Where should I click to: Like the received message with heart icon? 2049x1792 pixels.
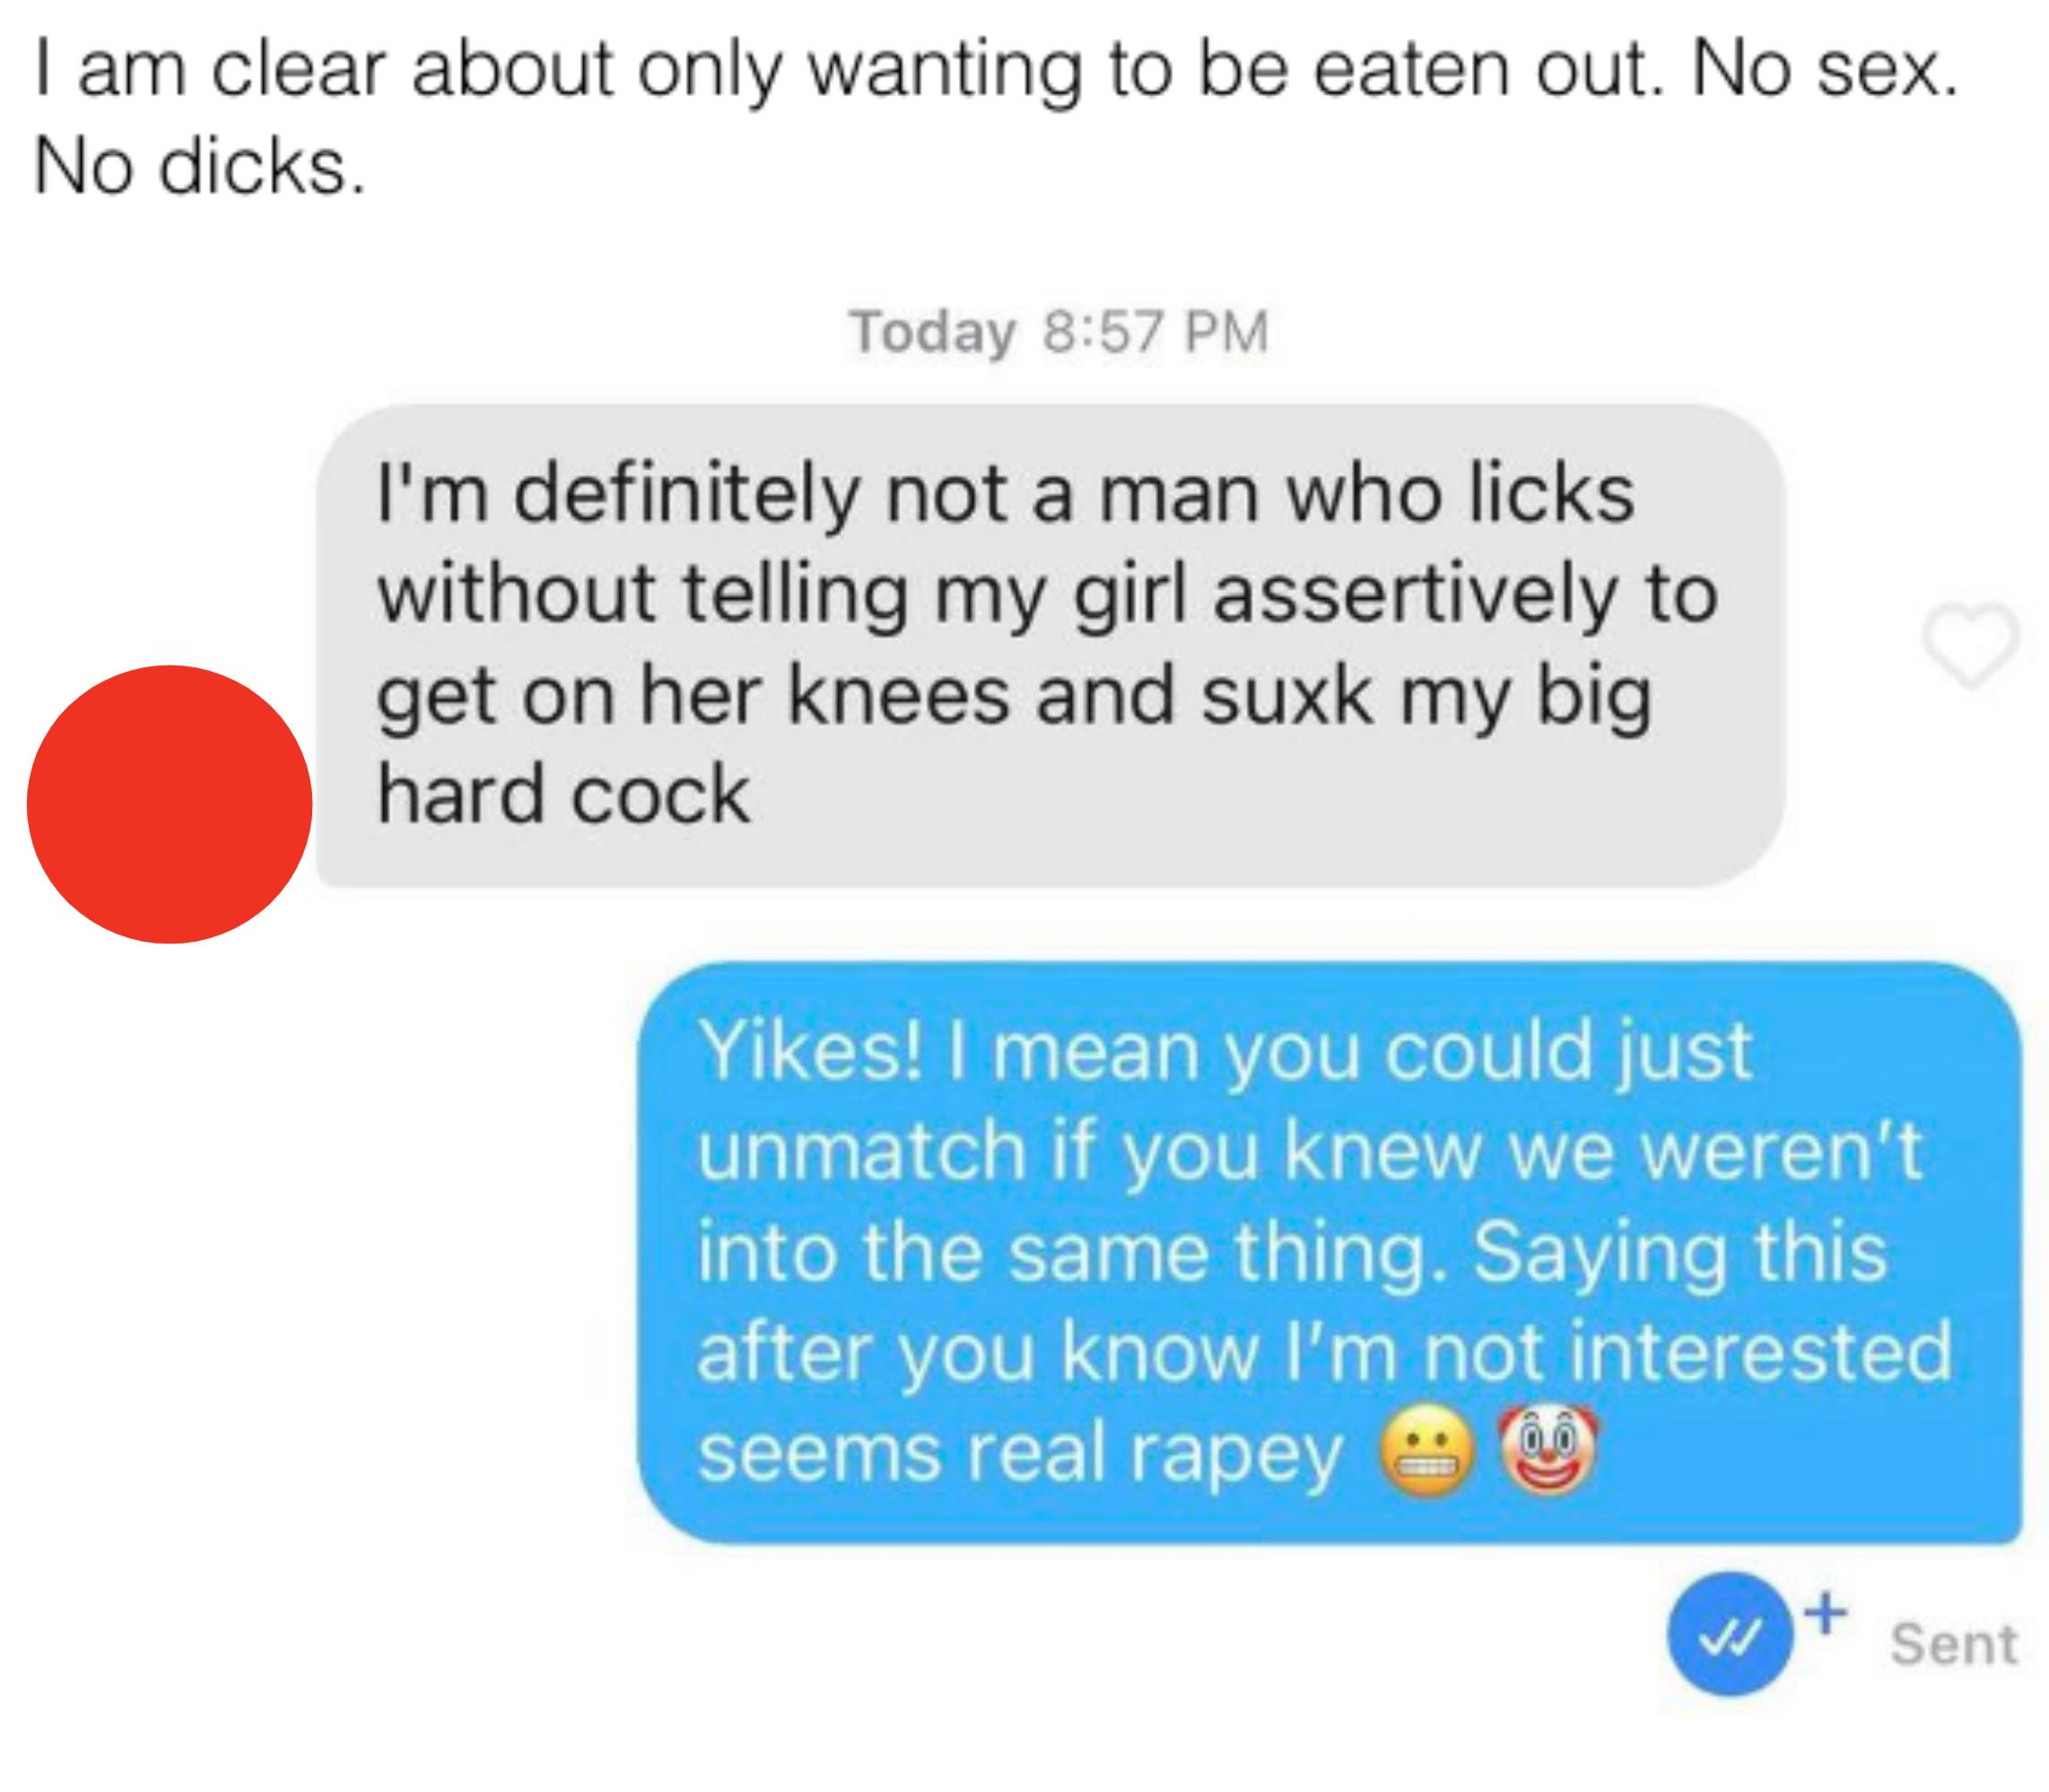(1970, 645)
